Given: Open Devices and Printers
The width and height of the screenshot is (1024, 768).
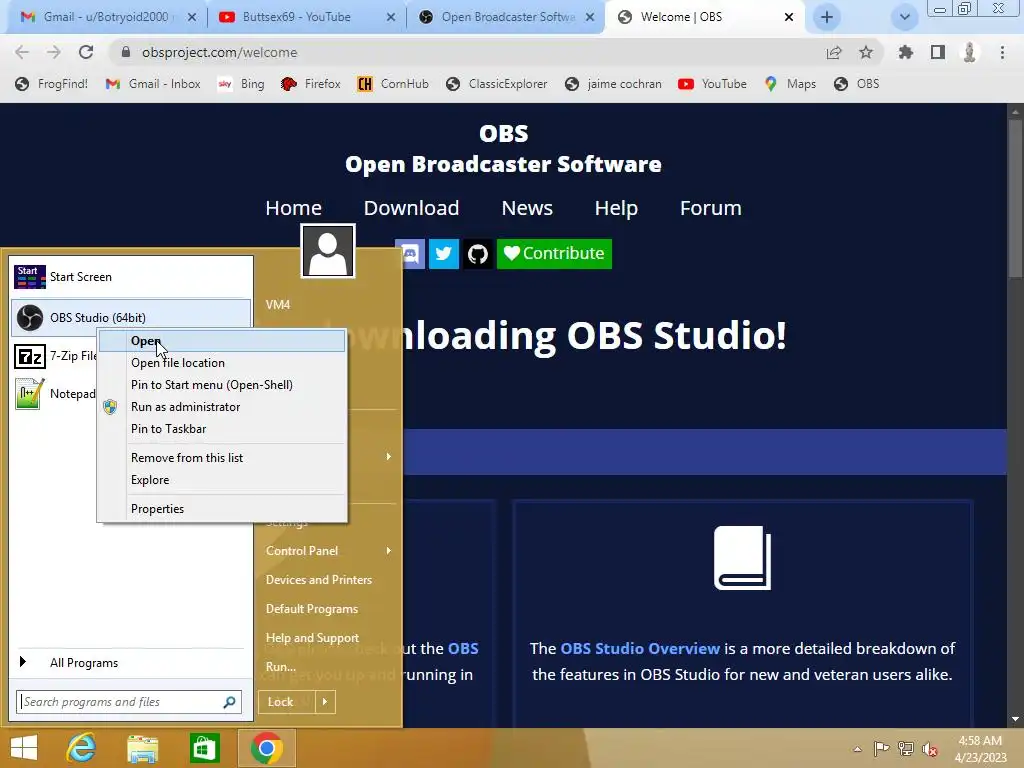Looking at the screenshot, I should [x=319, y=580].
